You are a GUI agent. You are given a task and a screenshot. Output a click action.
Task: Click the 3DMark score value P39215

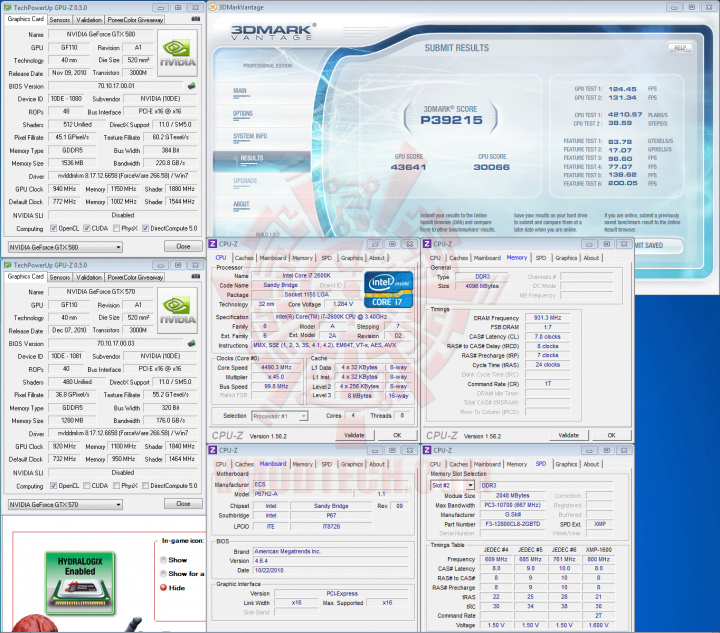click(x=451, y=120)
